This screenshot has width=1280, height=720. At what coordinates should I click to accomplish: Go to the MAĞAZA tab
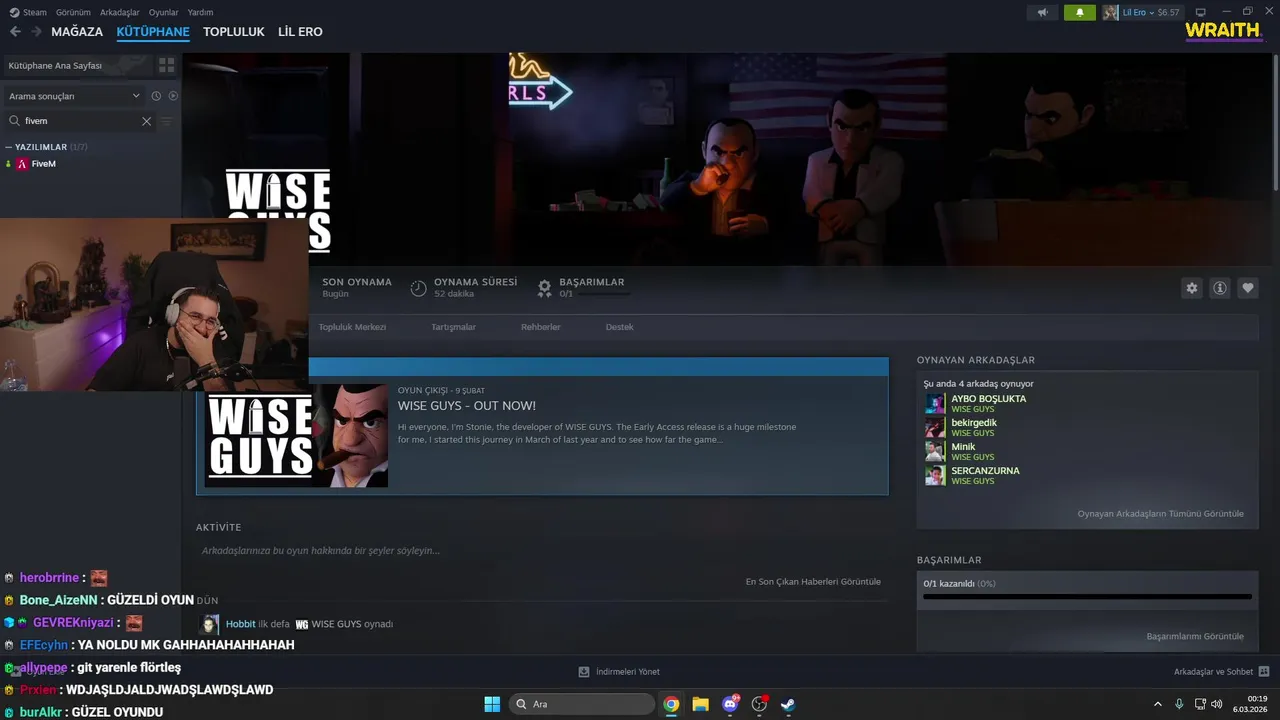coord(77,32)
